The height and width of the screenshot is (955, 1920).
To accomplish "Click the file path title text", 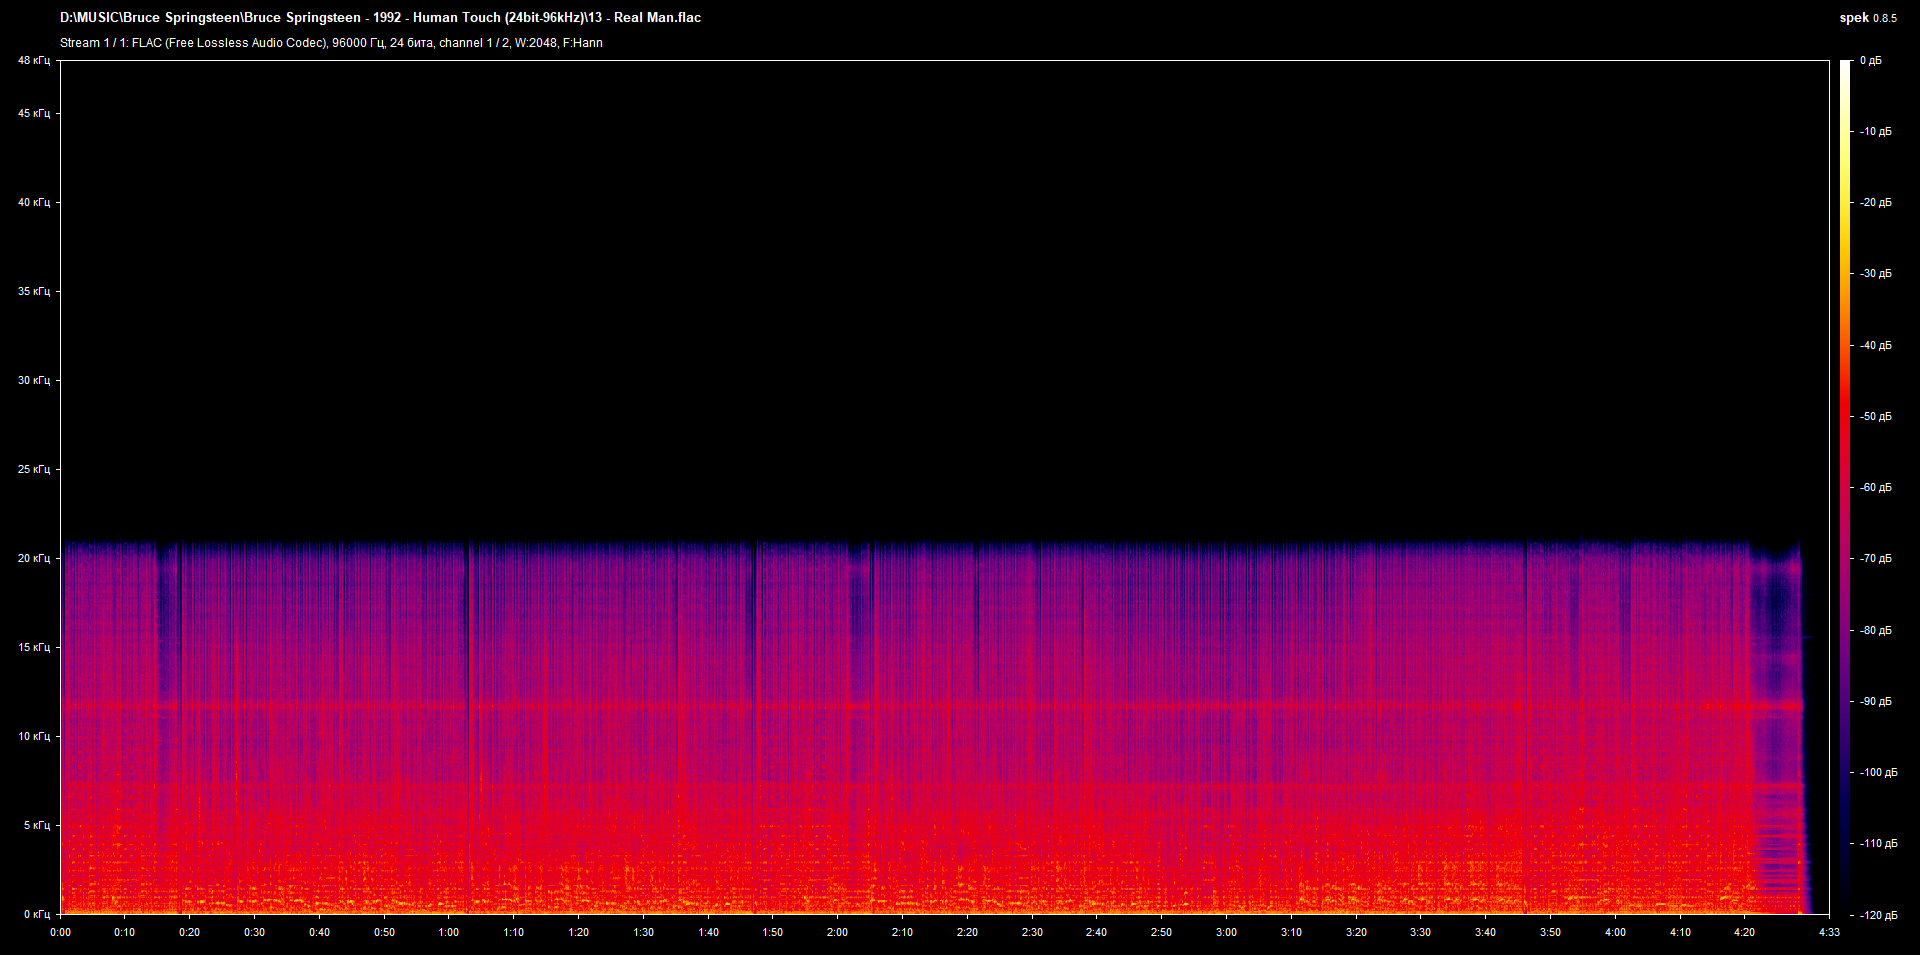I will [x=380, y=18].
